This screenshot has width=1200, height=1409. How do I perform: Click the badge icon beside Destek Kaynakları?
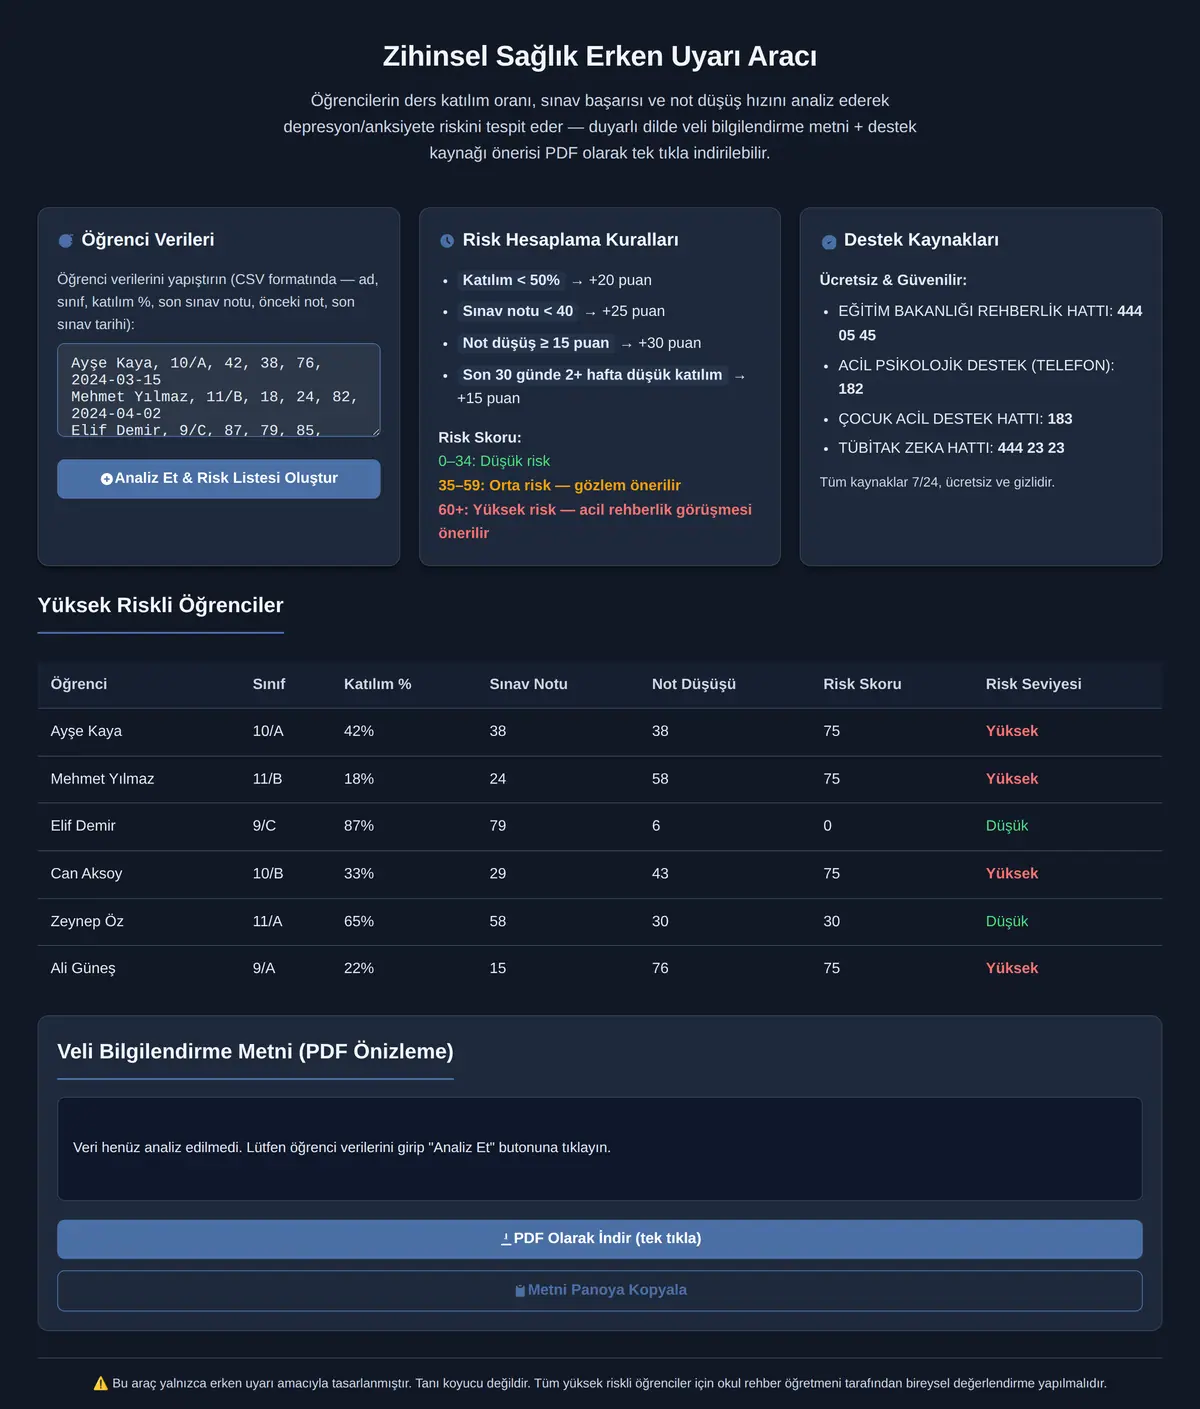point(829,241)
